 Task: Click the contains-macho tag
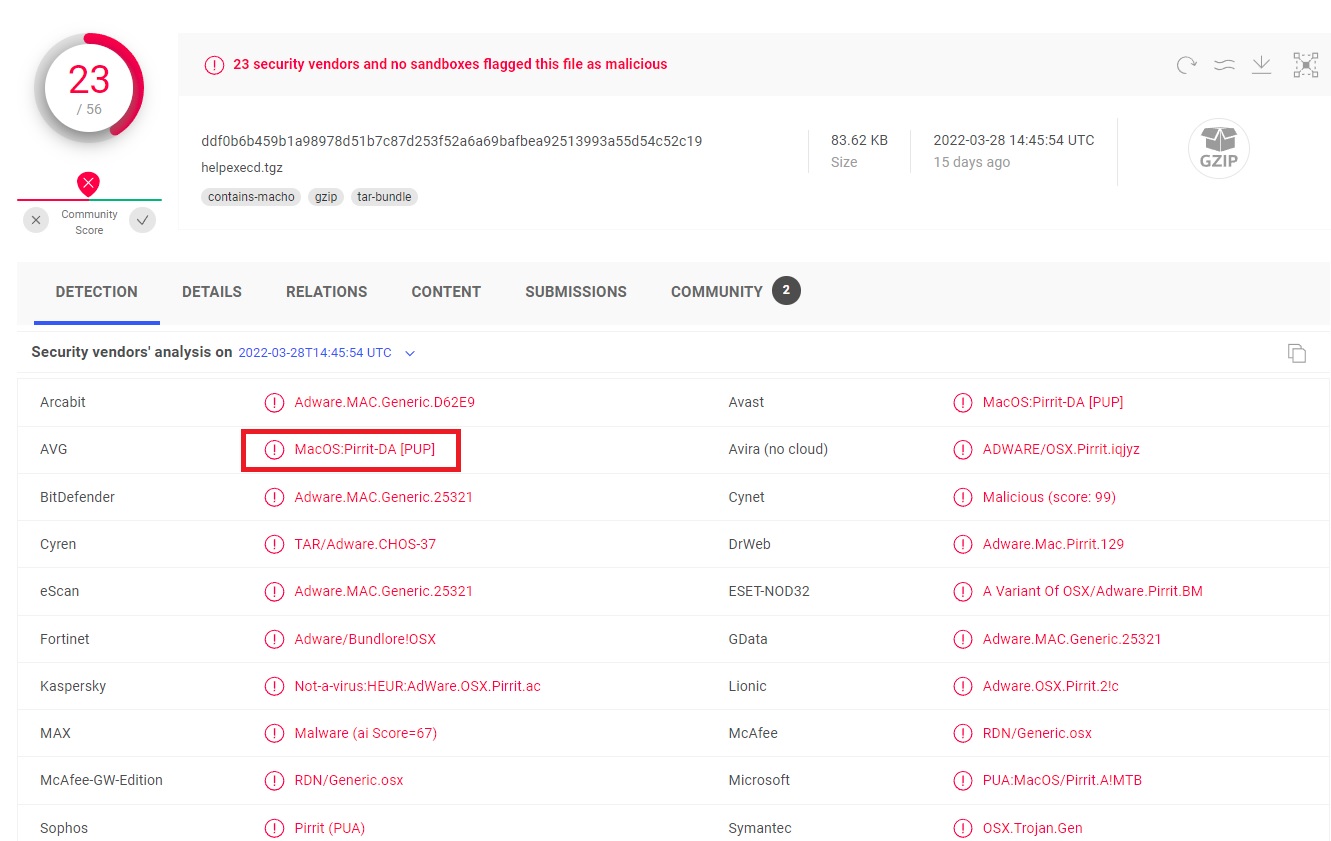click(x=251, y=197)
